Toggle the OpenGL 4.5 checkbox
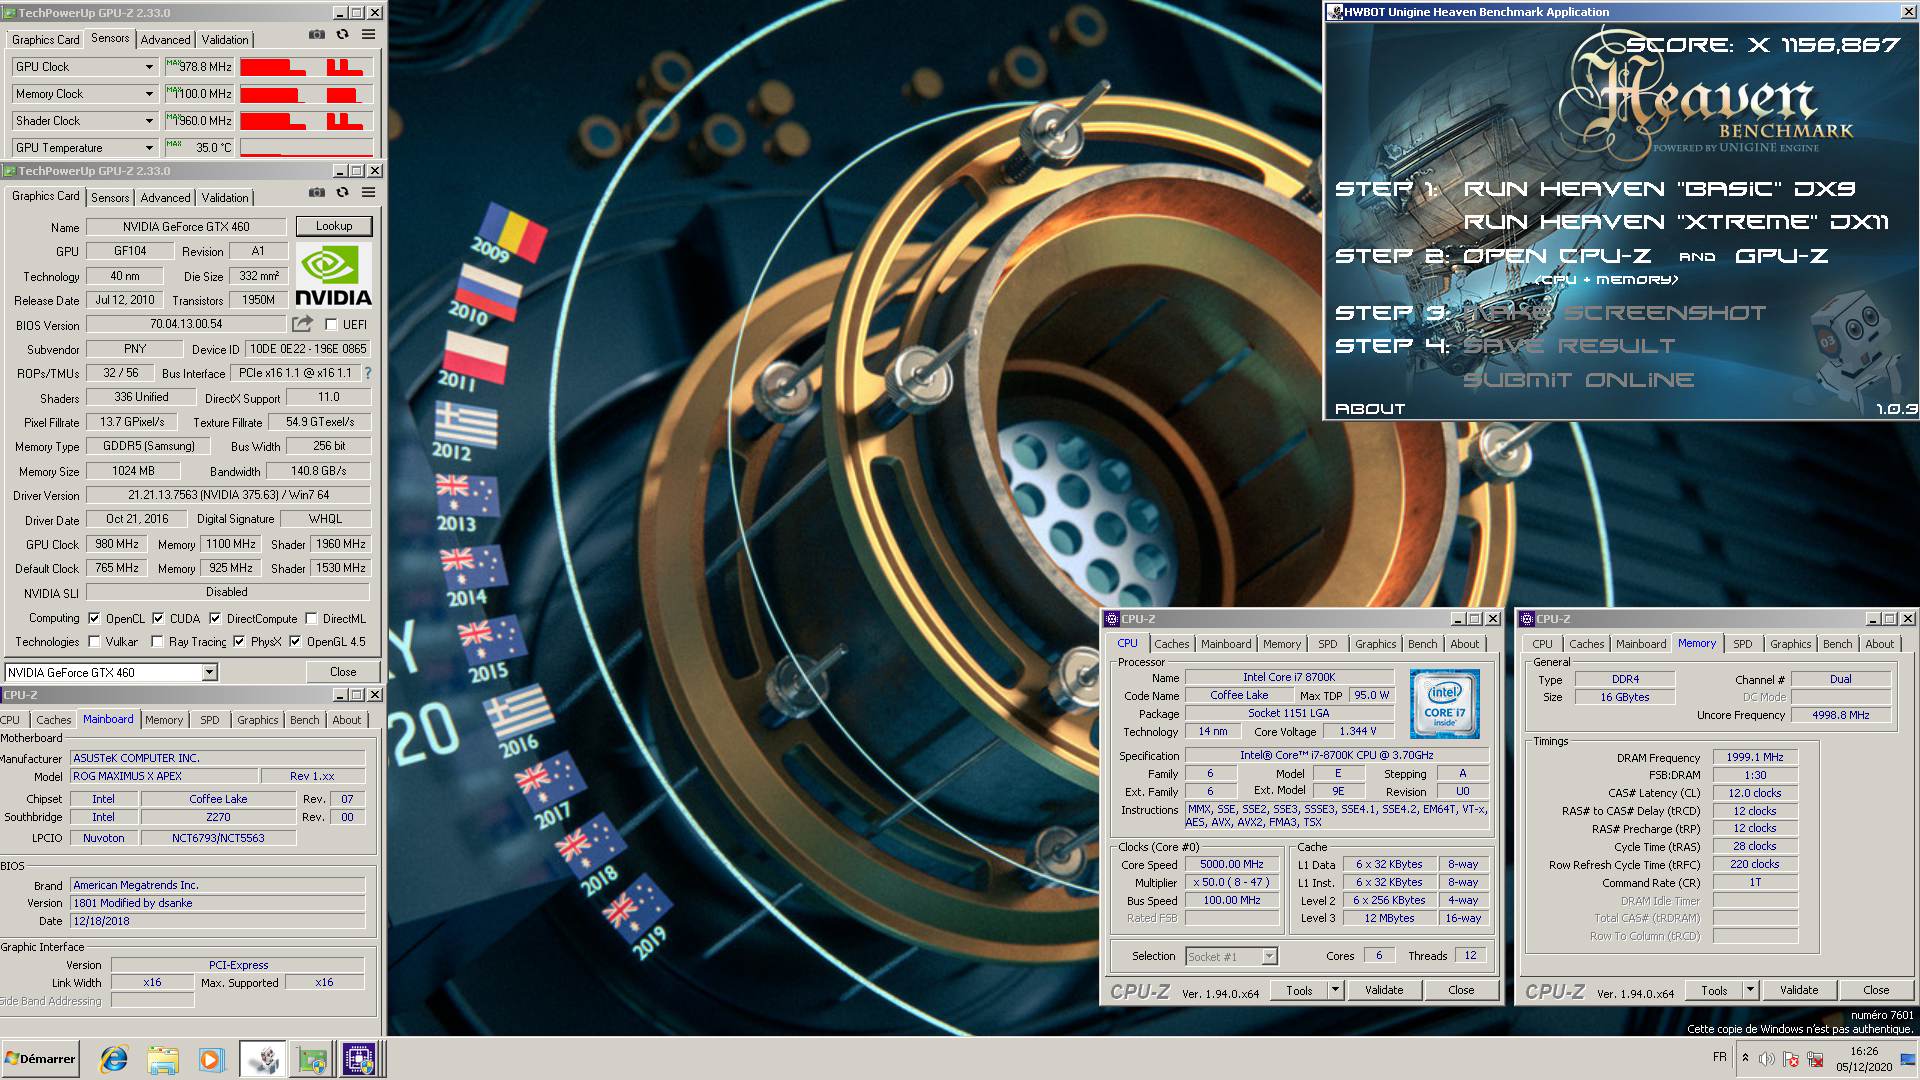This screenshot has height=1080, width=1920. click(x=295, y=642)
